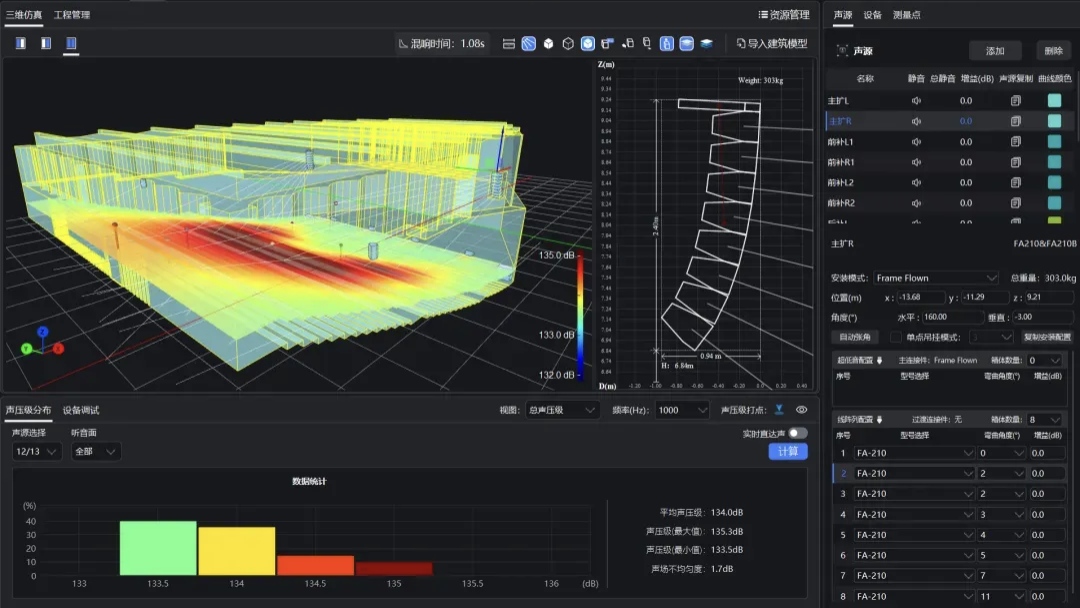Click the layers stack toolbar icon
This screenshot has width=1080, height=608.
[x=707, y=44]
